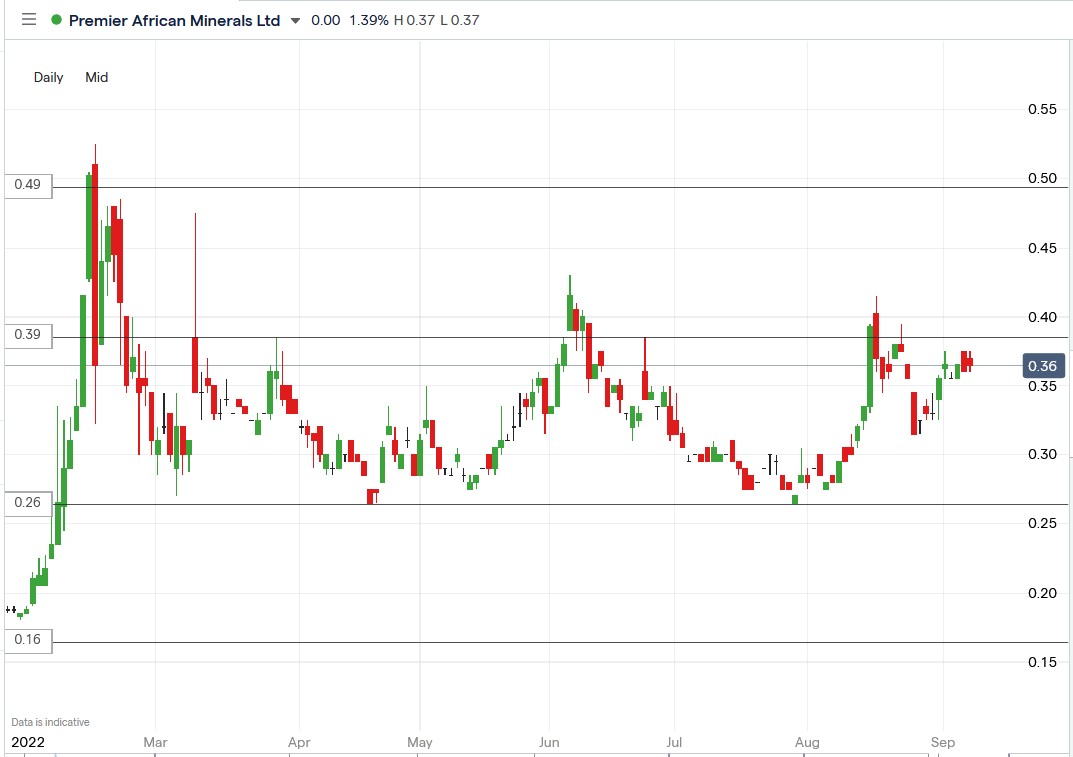Select the blue 0.36 current price badge
This screenshot has height=757, width=1073.
1043,366
